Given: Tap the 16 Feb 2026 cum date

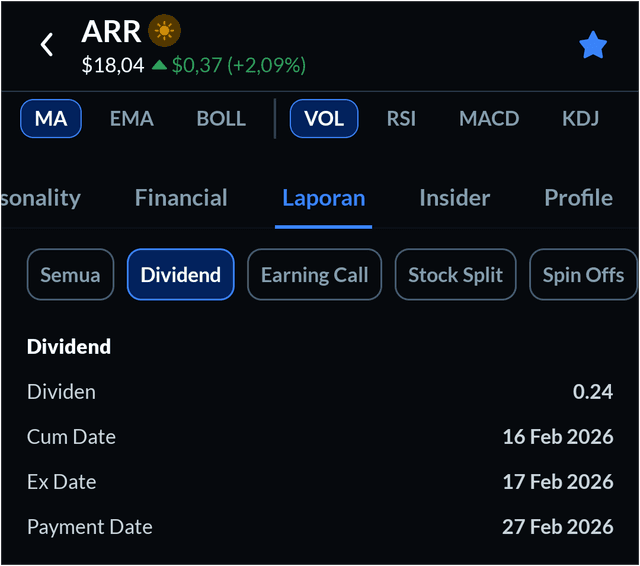Looking at the screenshot, I should point(558,437).
